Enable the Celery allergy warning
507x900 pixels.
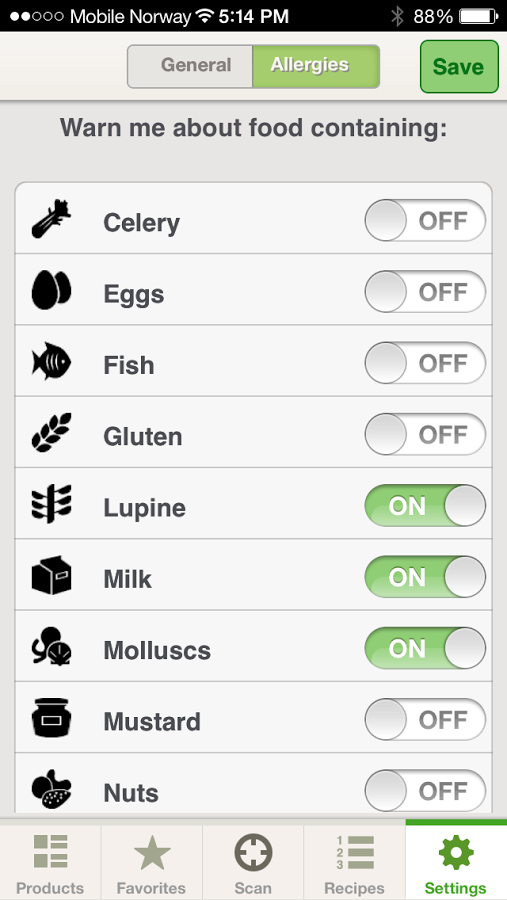[425, 220]
